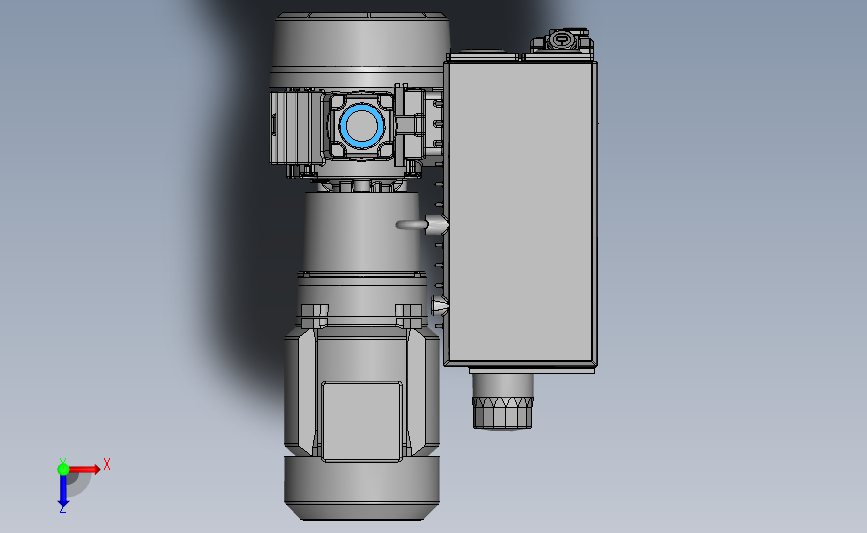Click the connector on top of box

click(x=562, y=41)
